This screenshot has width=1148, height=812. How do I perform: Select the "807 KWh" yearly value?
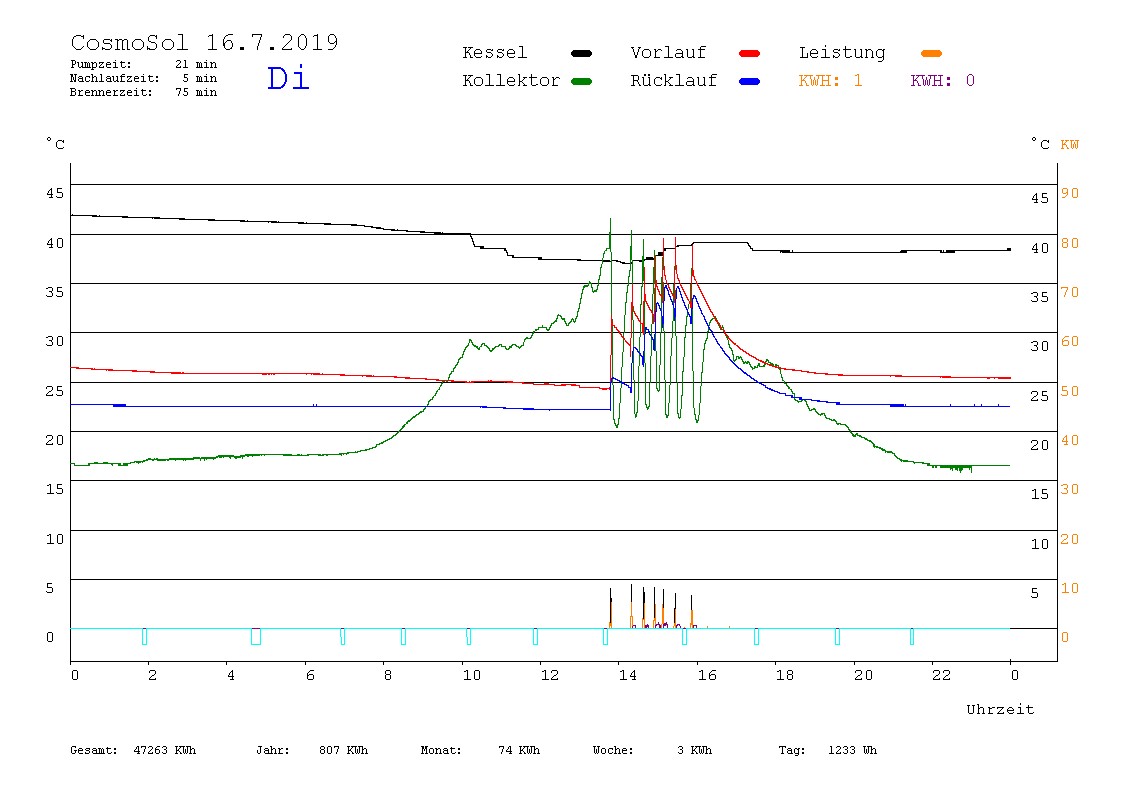[343, 750]
